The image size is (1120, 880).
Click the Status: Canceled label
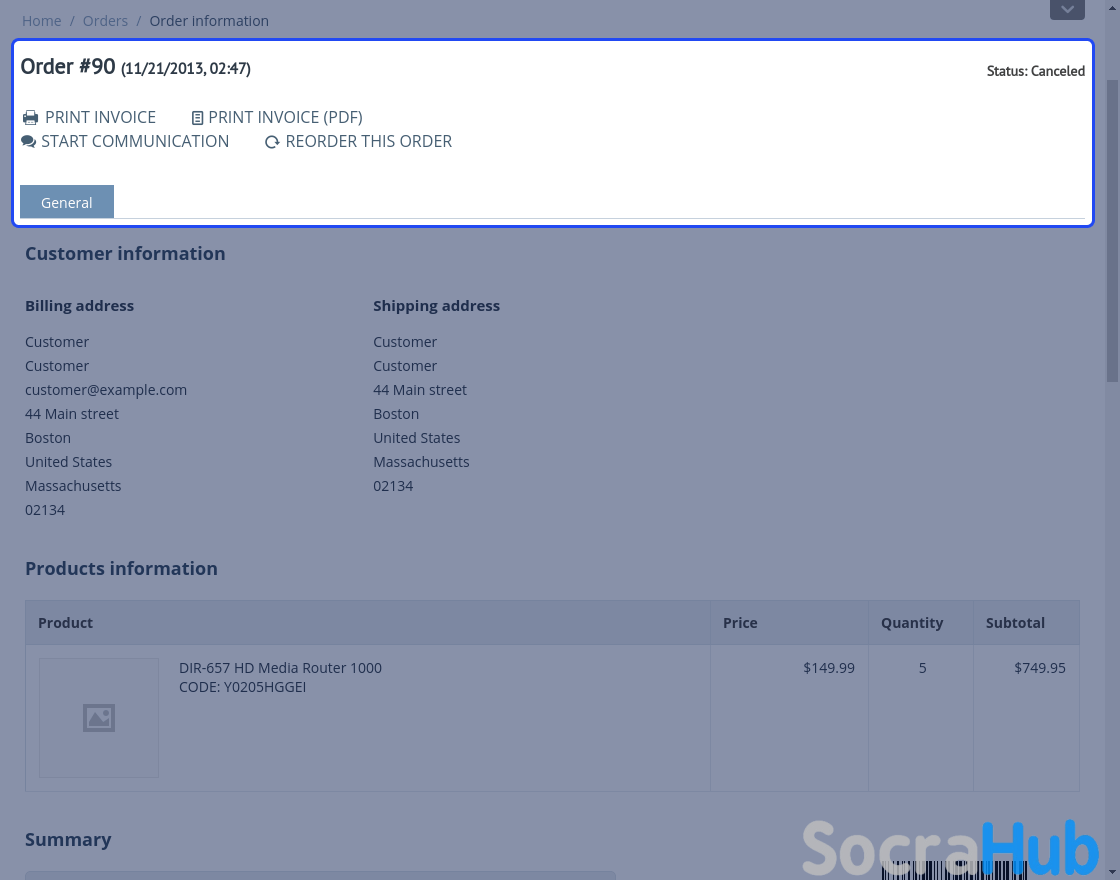[x=1035, y=71]
